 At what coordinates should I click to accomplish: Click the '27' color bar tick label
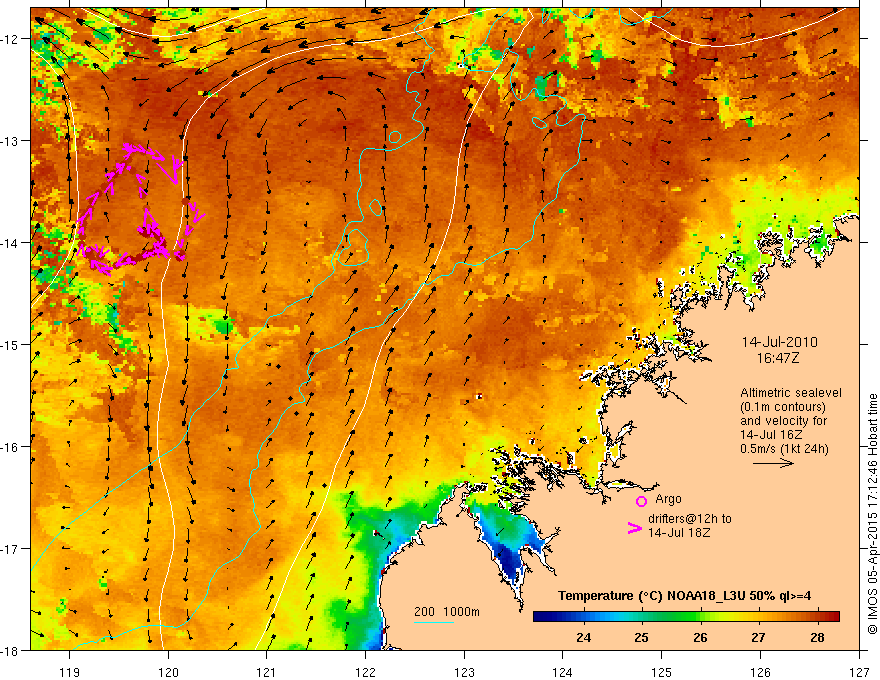[x=758, y=637]
